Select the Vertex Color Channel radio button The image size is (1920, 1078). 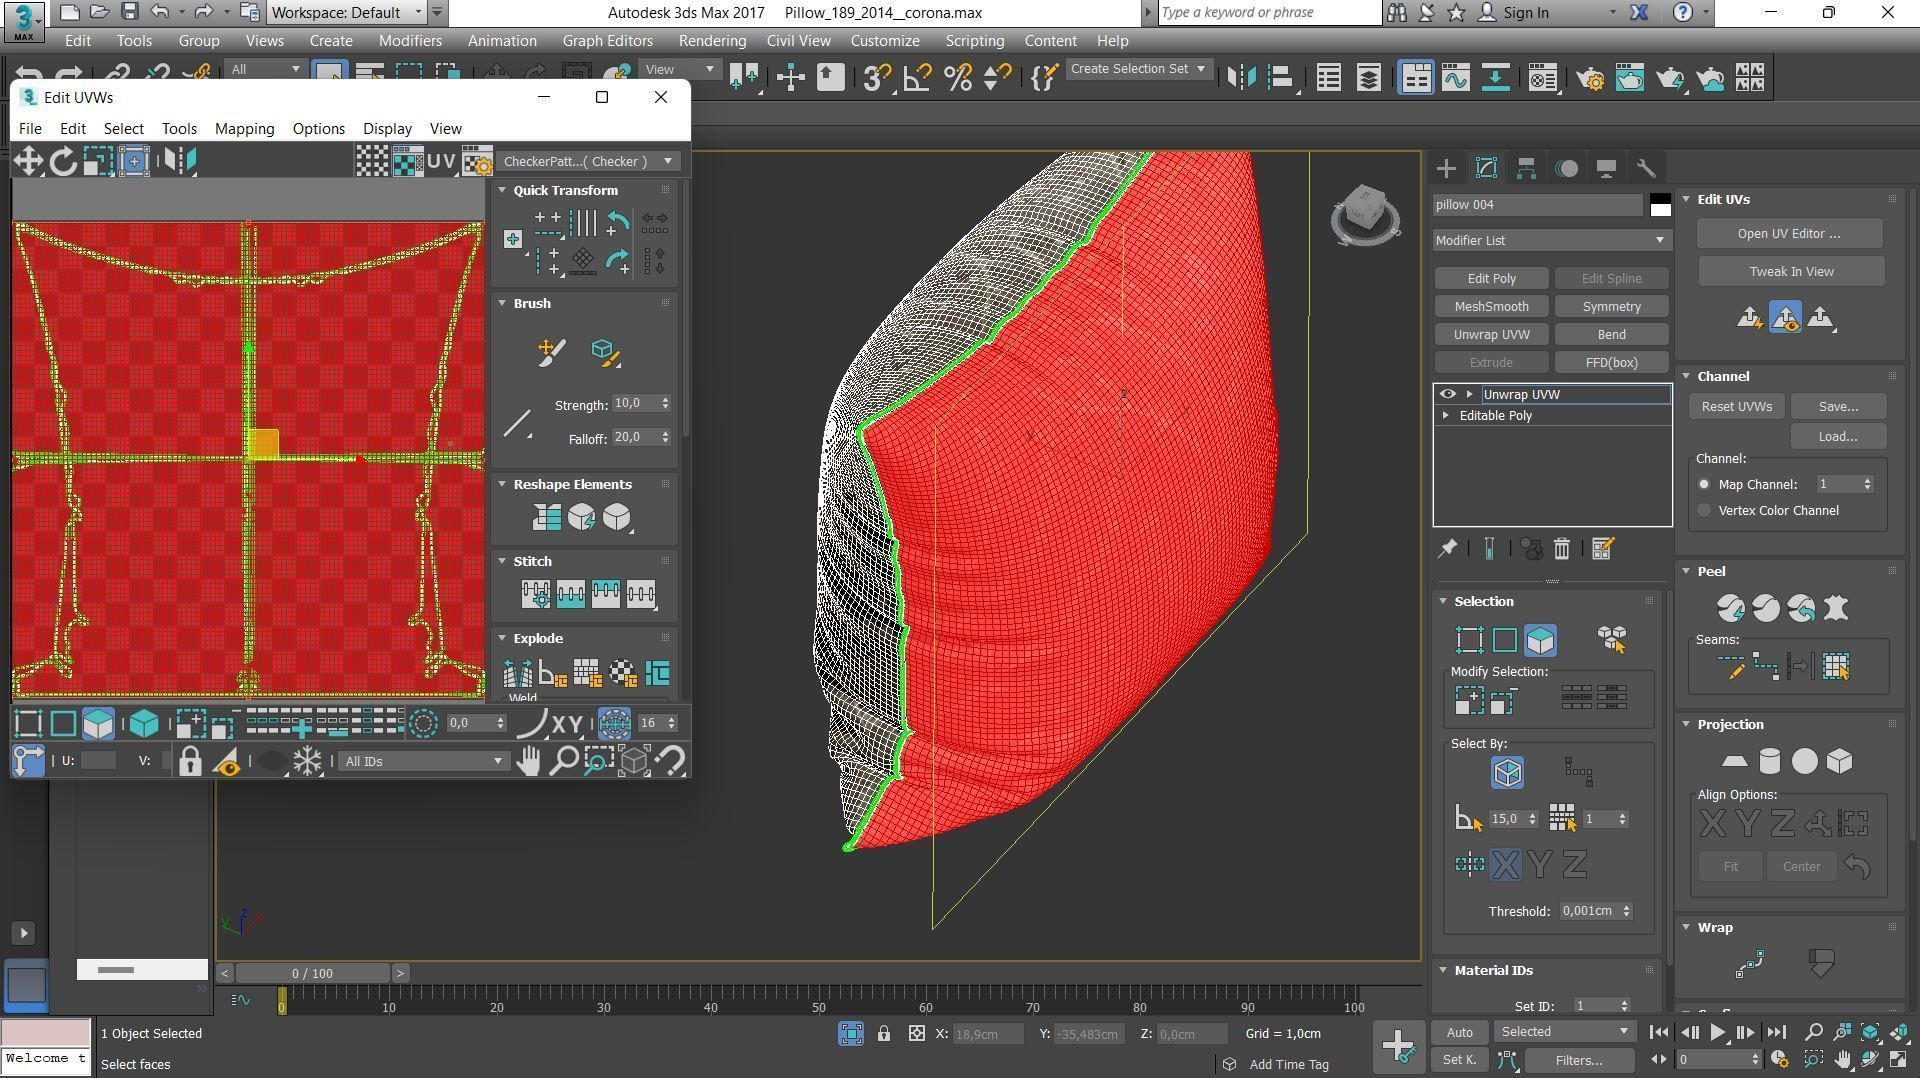tap(1704, 511)
